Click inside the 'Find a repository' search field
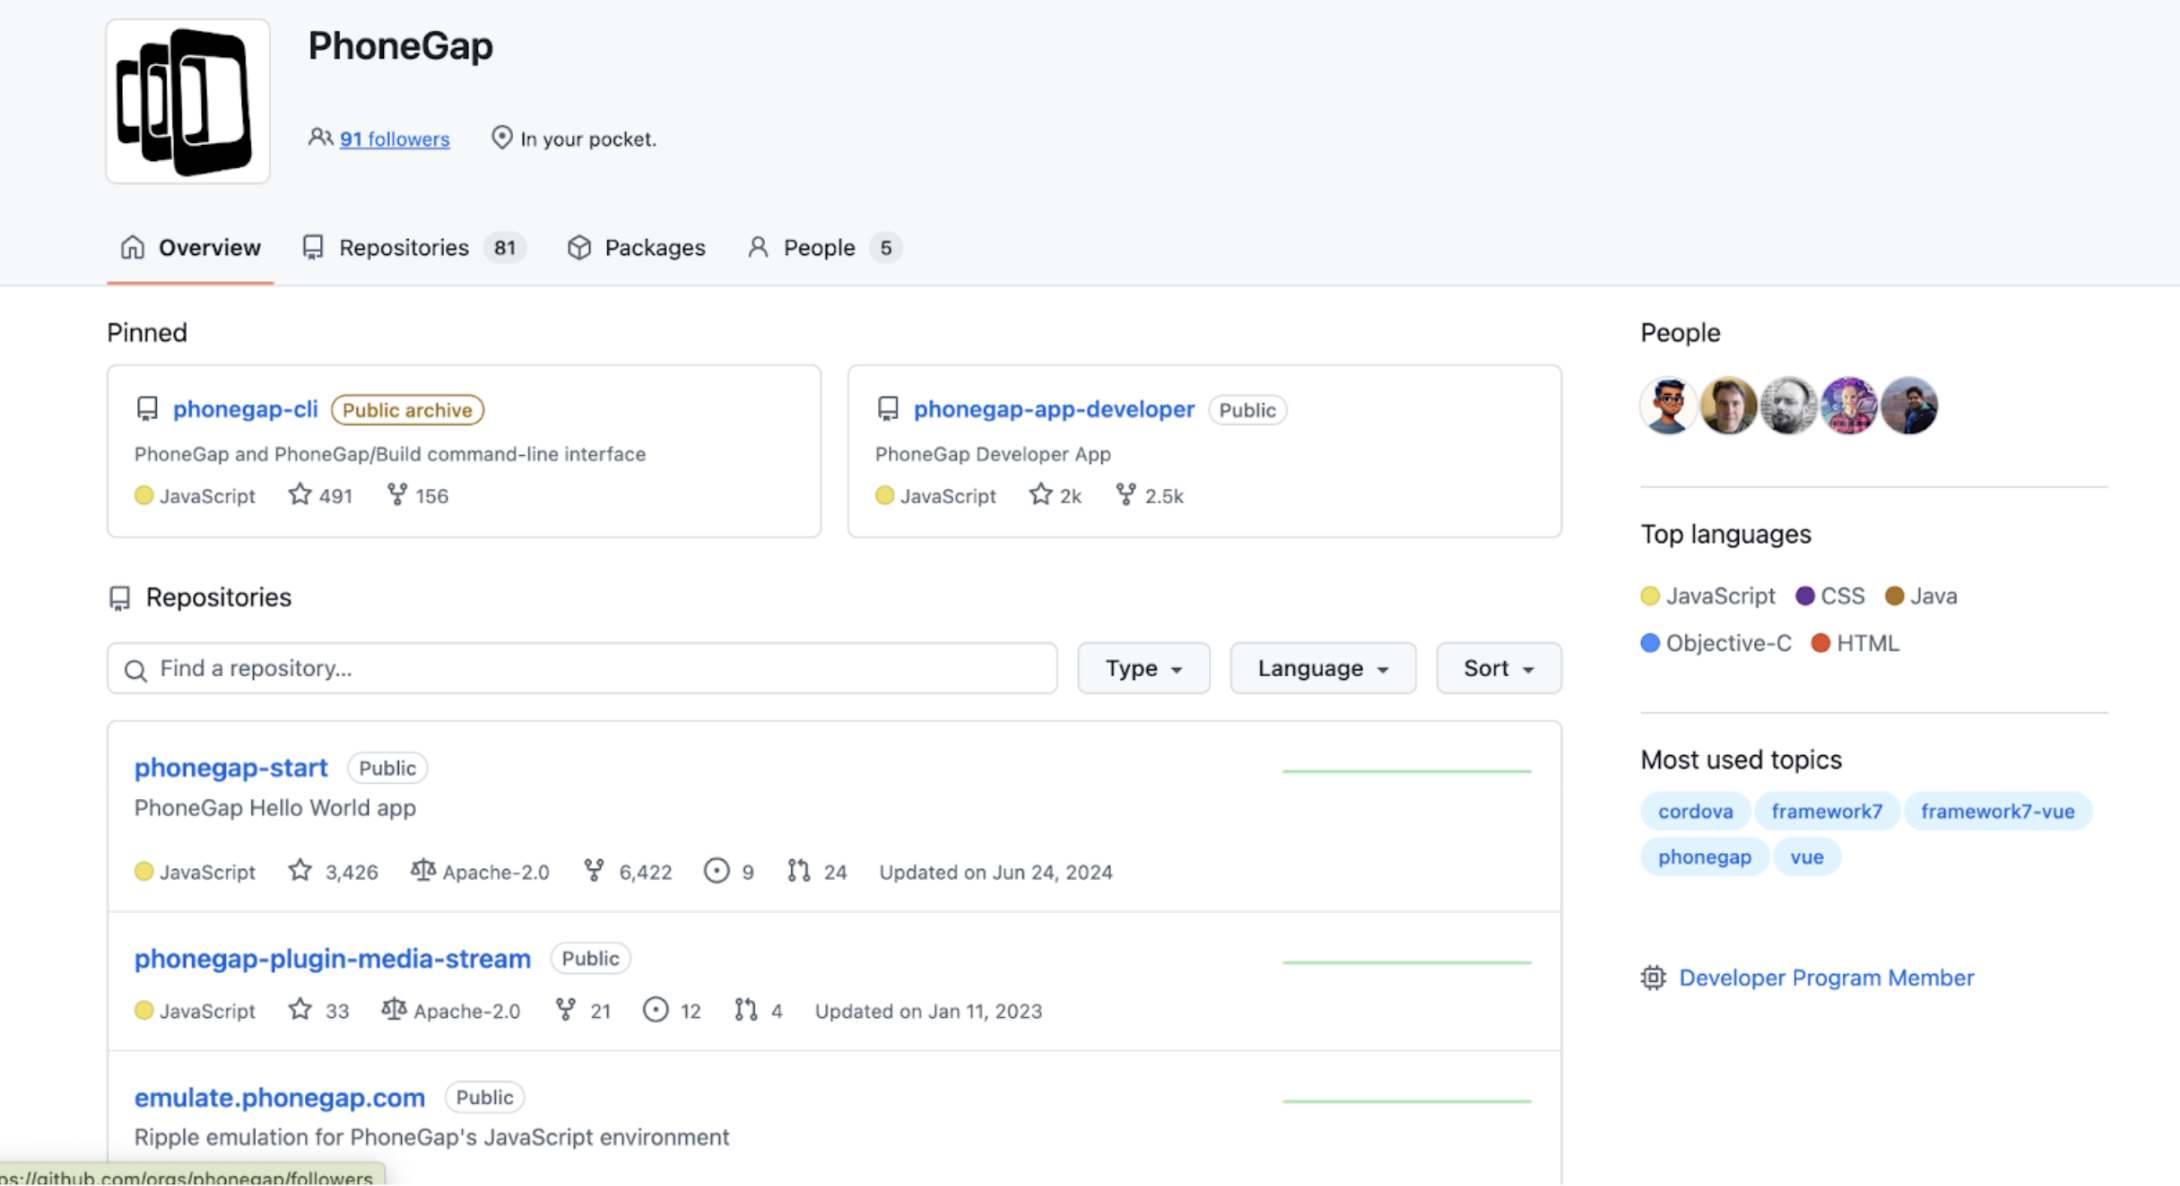Image resolution: width=2180 pixels, height=1186 pixels. pyautogui.click(x=400, y=669)
